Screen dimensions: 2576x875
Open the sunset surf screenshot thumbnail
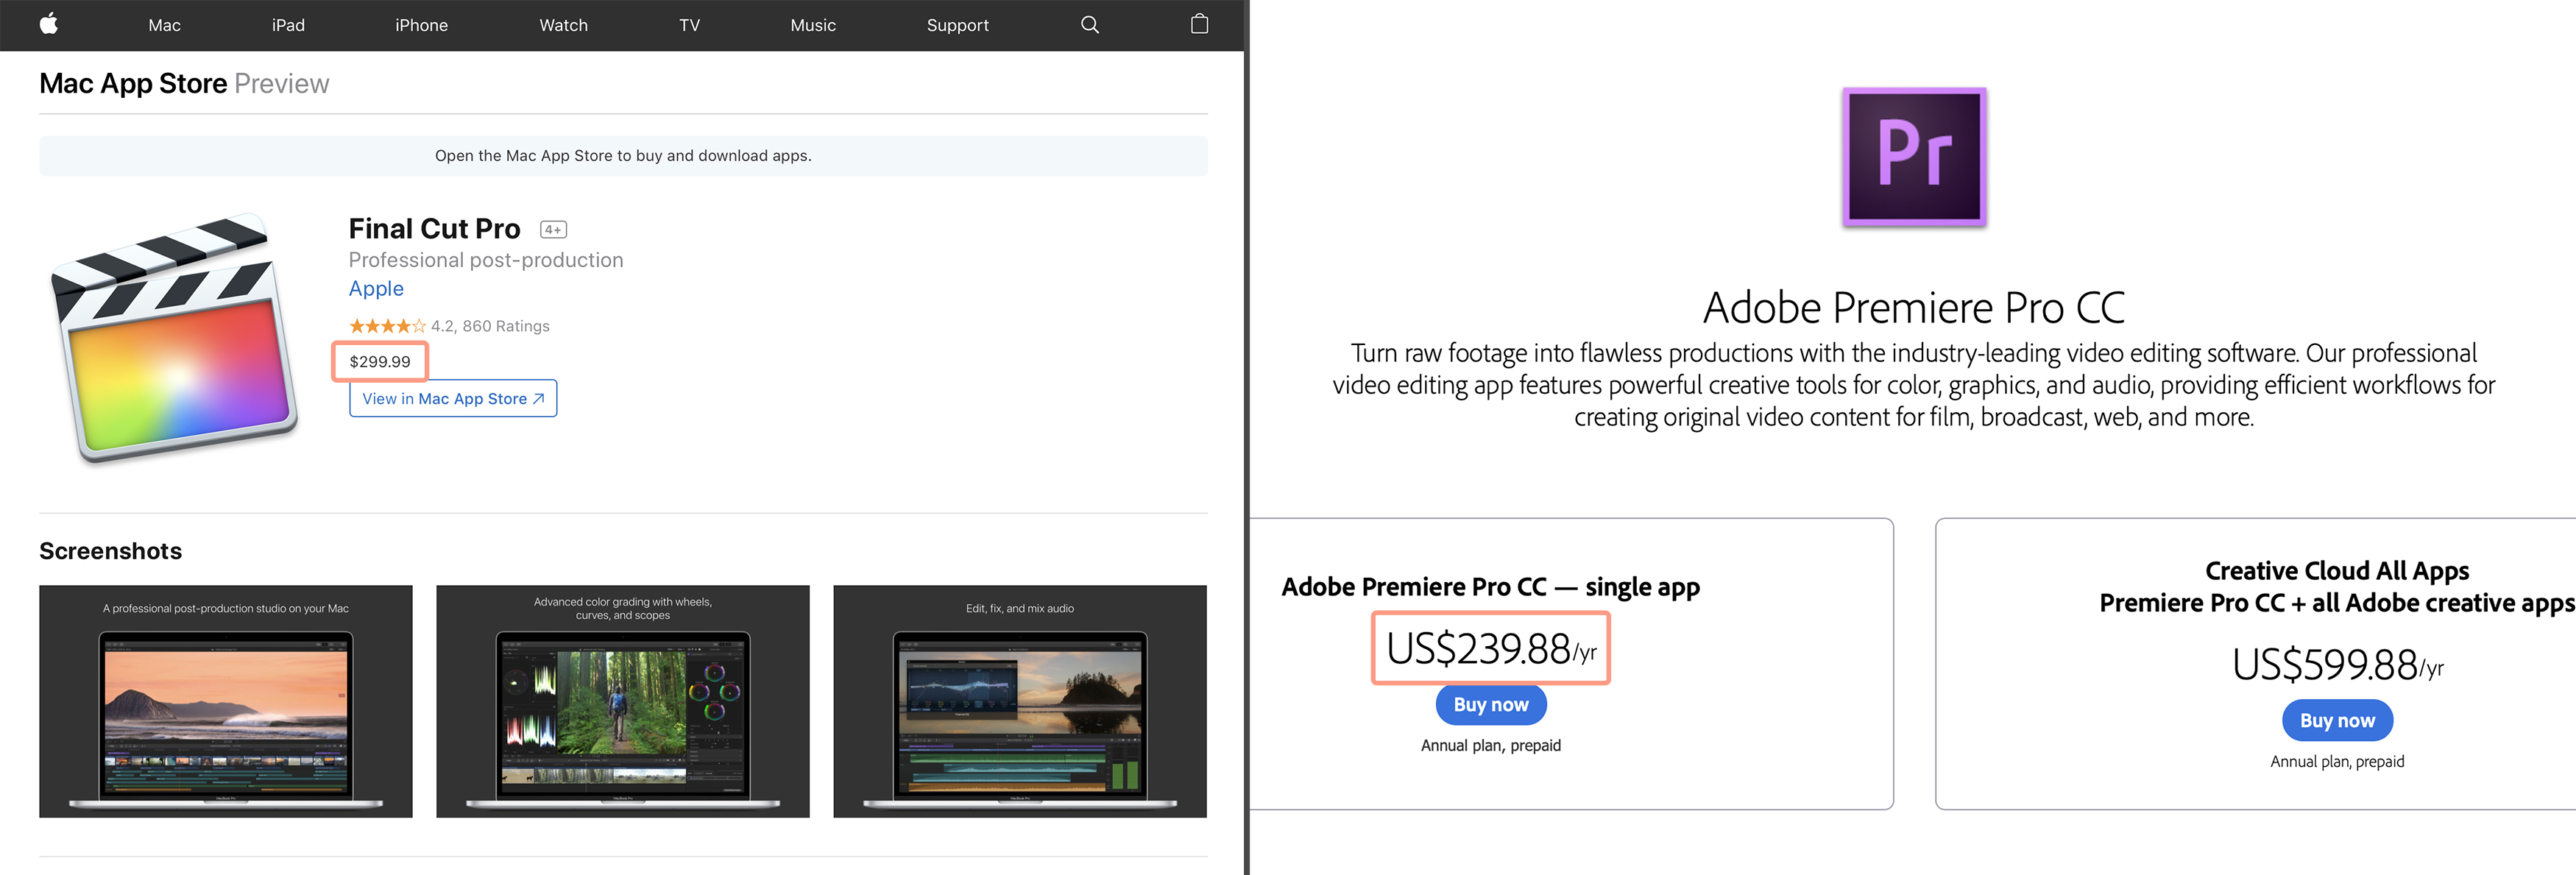[x=226, y=701]
